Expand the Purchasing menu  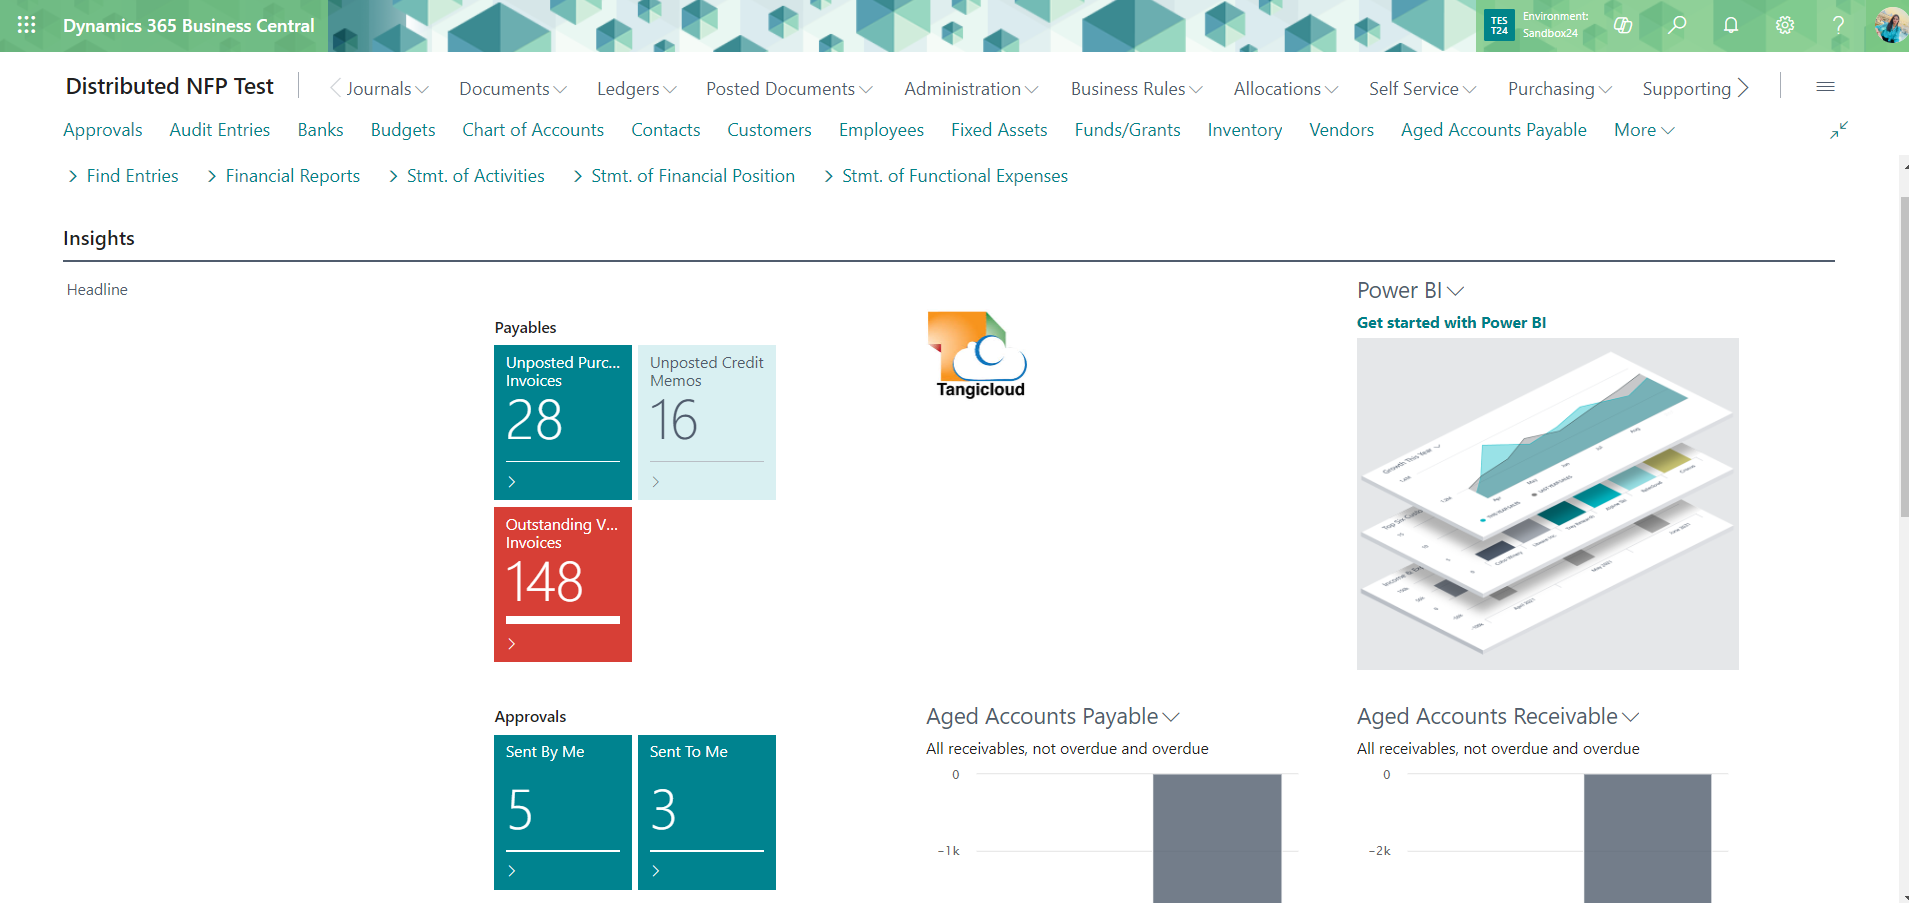pyautogui.click(x=1560, y=89)
